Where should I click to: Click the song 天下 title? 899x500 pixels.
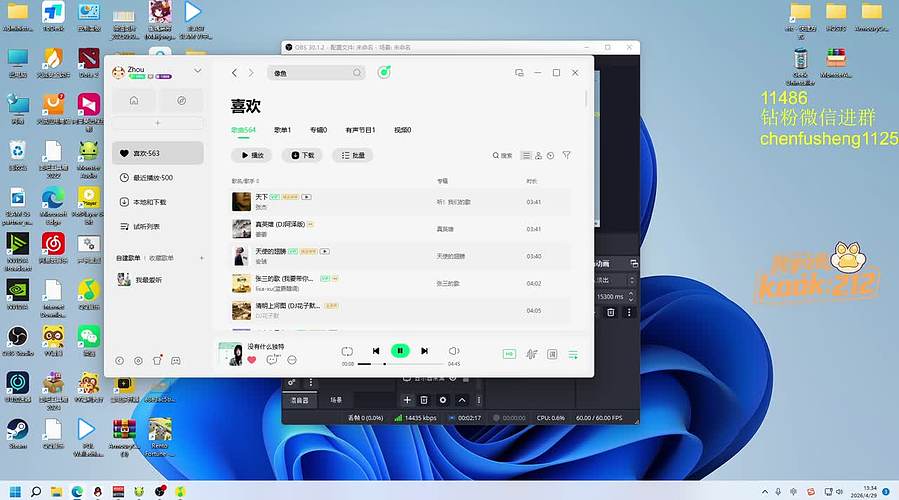tap(261, 197)
